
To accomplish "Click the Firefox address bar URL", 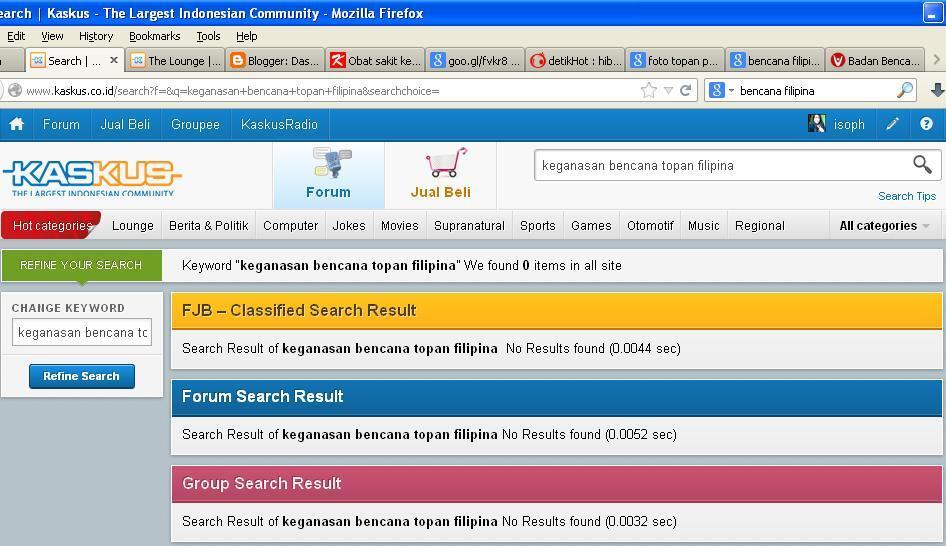I will 332,90.
